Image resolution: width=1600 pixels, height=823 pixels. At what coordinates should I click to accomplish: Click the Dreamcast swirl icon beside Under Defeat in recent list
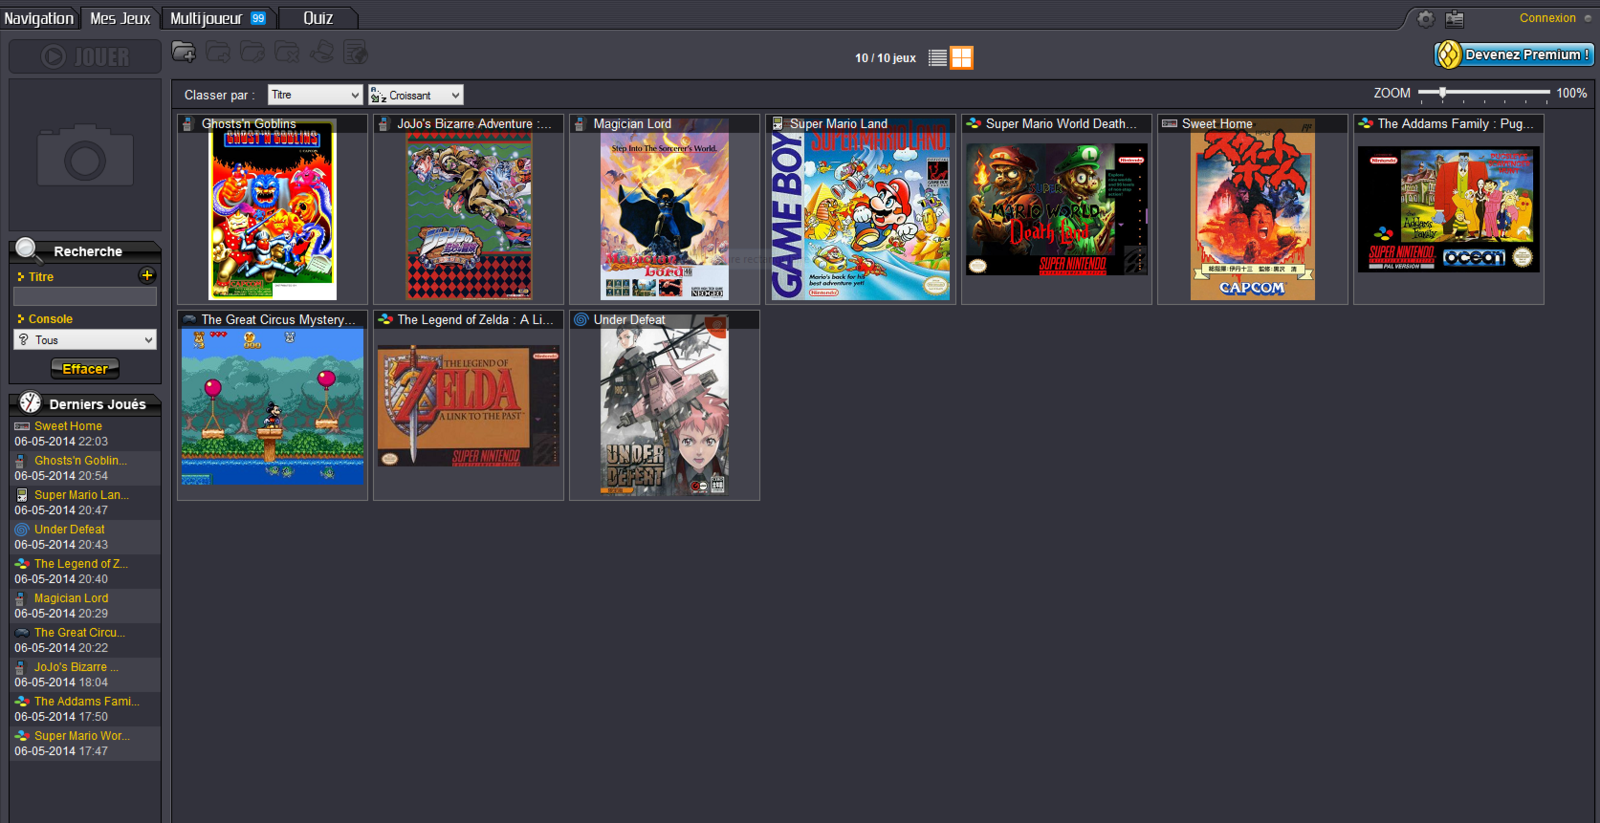[x=22, y=529]
